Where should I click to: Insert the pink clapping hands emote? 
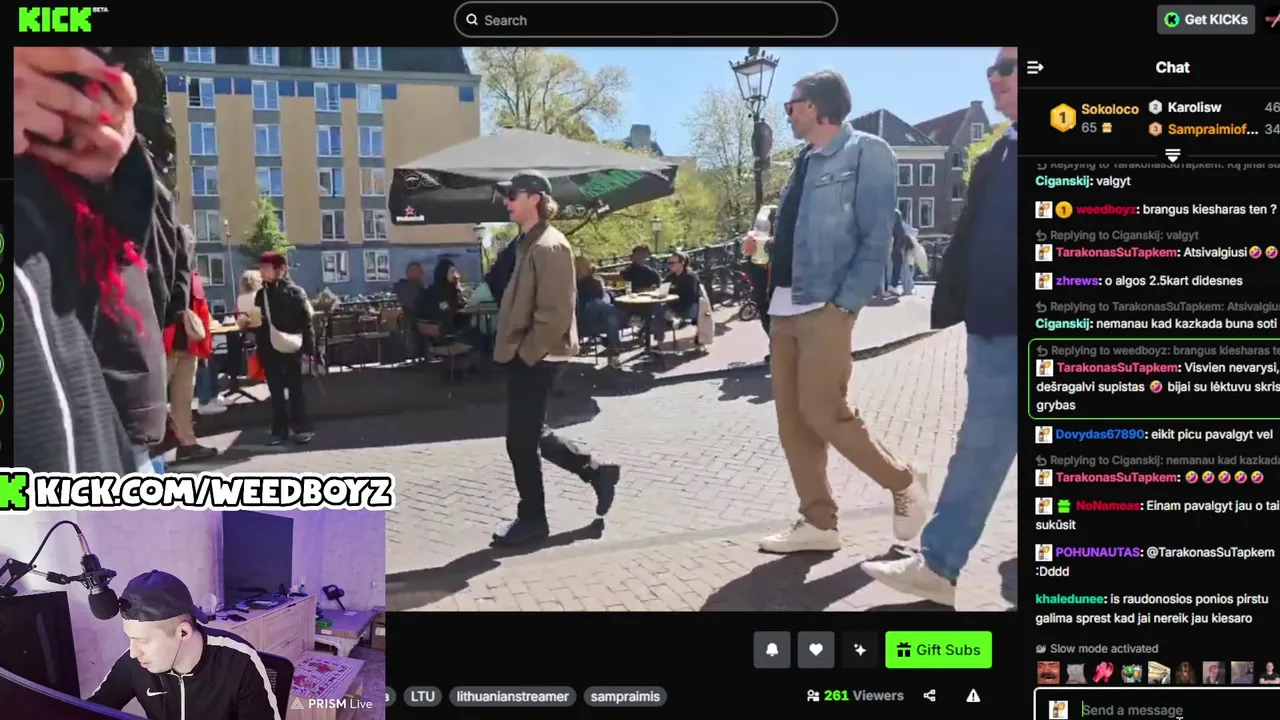(x=1104, y=673)
